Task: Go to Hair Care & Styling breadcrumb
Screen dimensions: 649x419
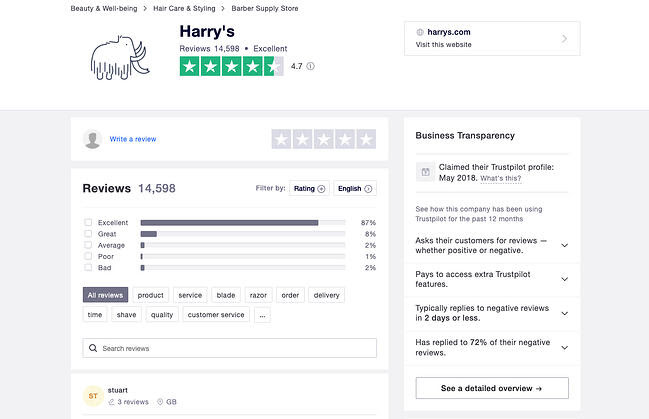Action: click(184, 8)
